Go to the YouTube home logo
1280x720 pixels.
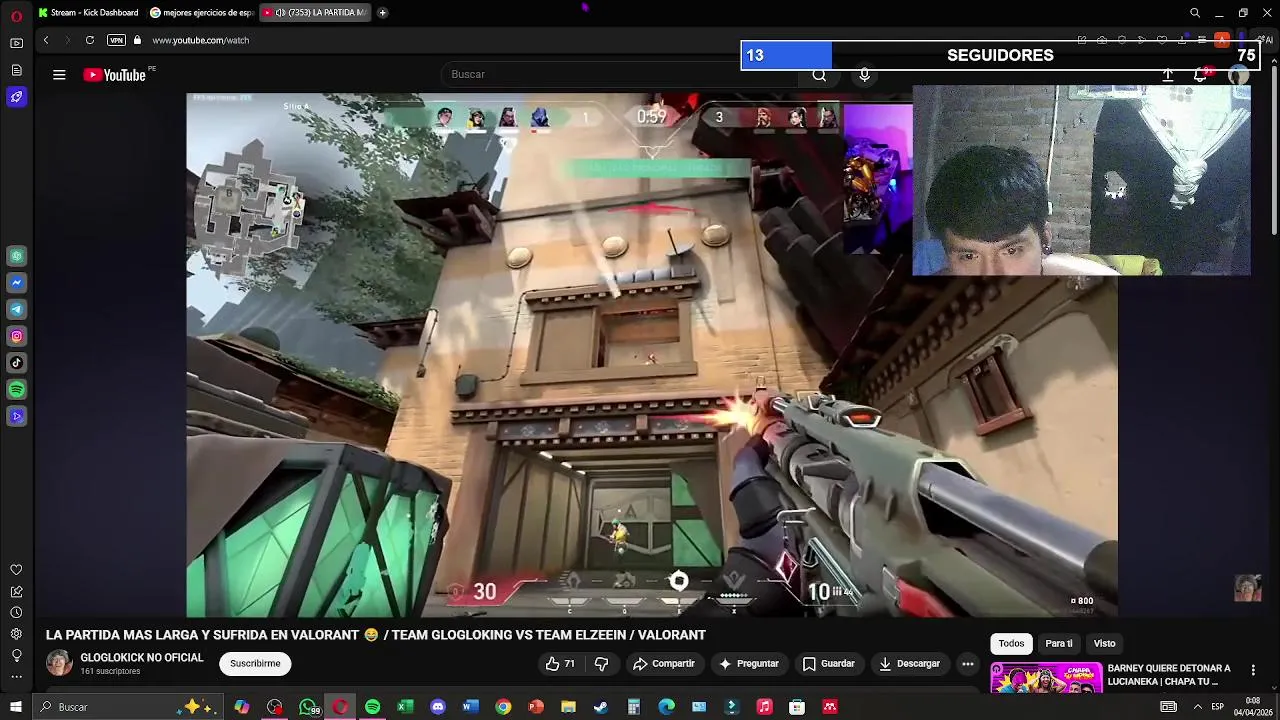point(115,75)
